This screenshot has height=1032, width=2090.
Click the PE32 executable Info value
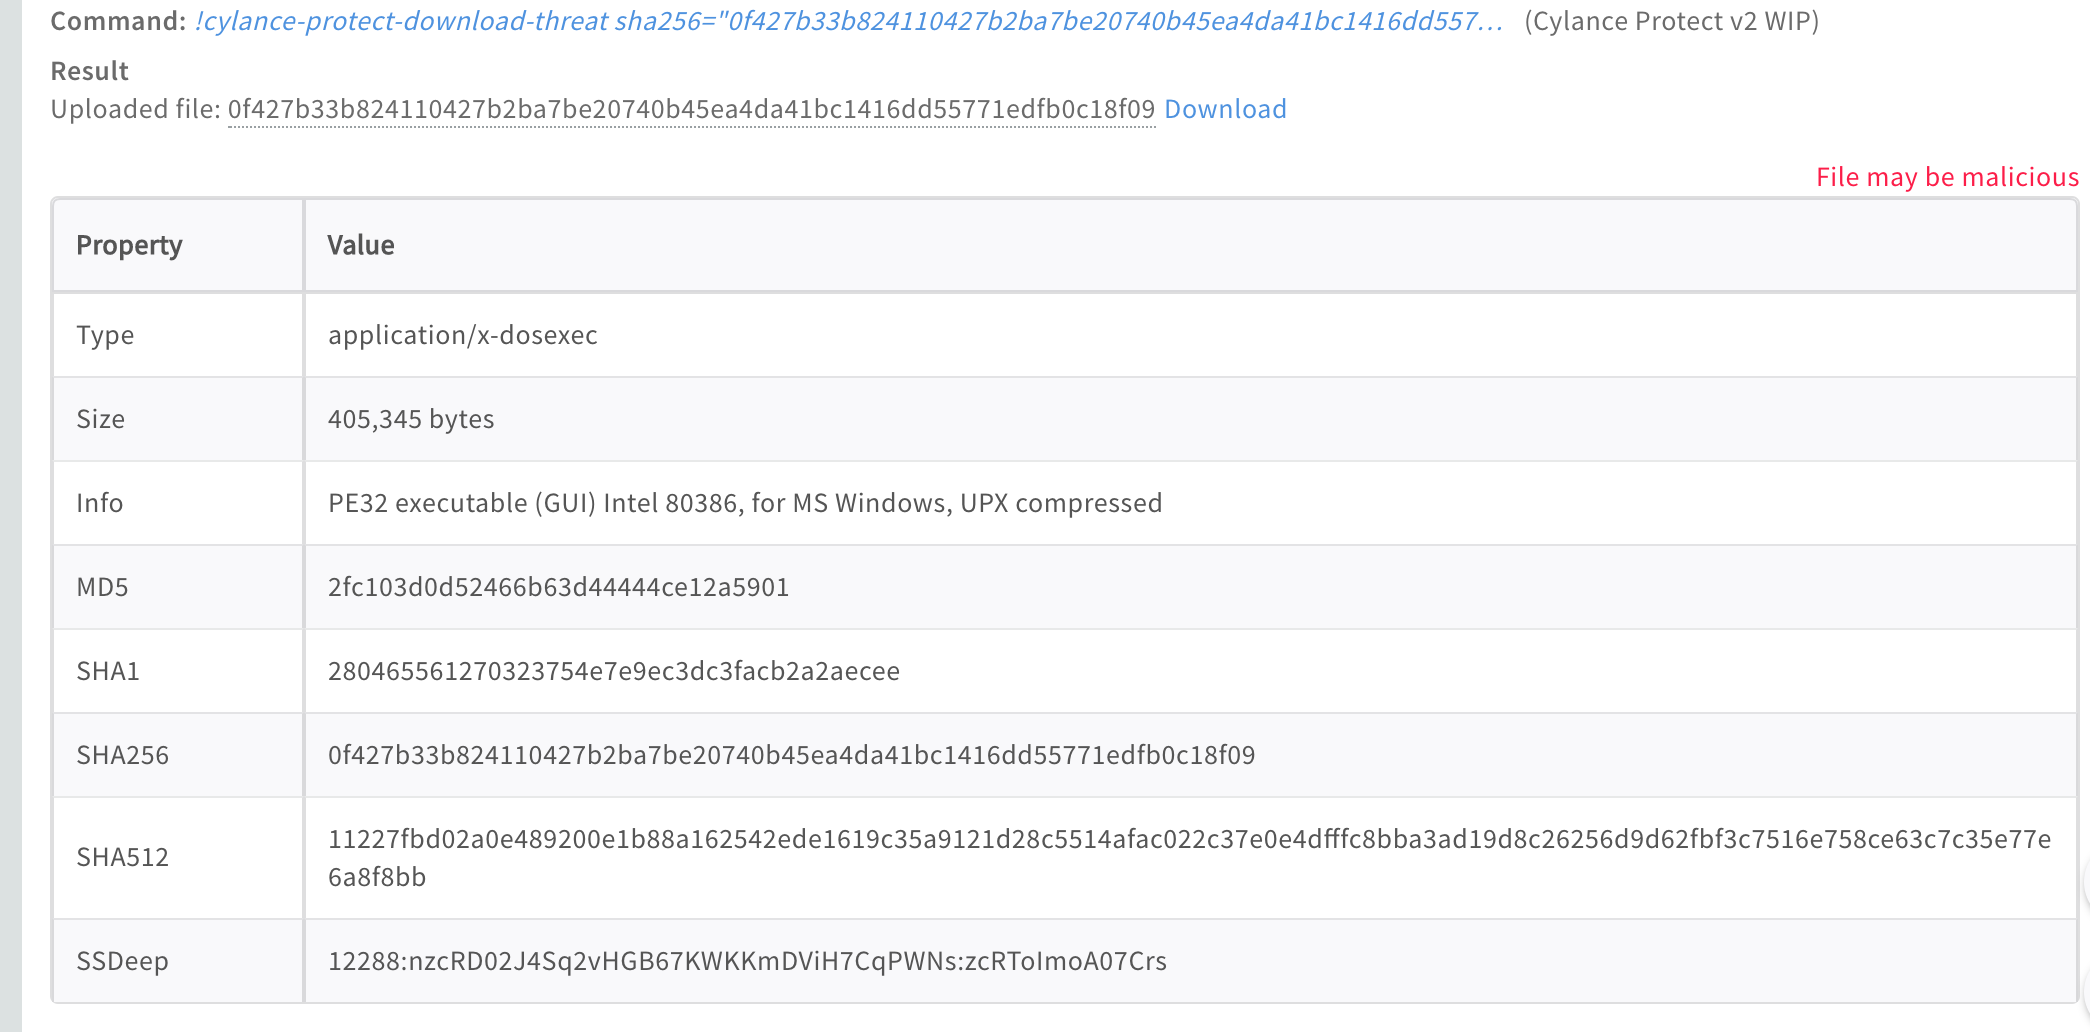click(x=744, y=503)
